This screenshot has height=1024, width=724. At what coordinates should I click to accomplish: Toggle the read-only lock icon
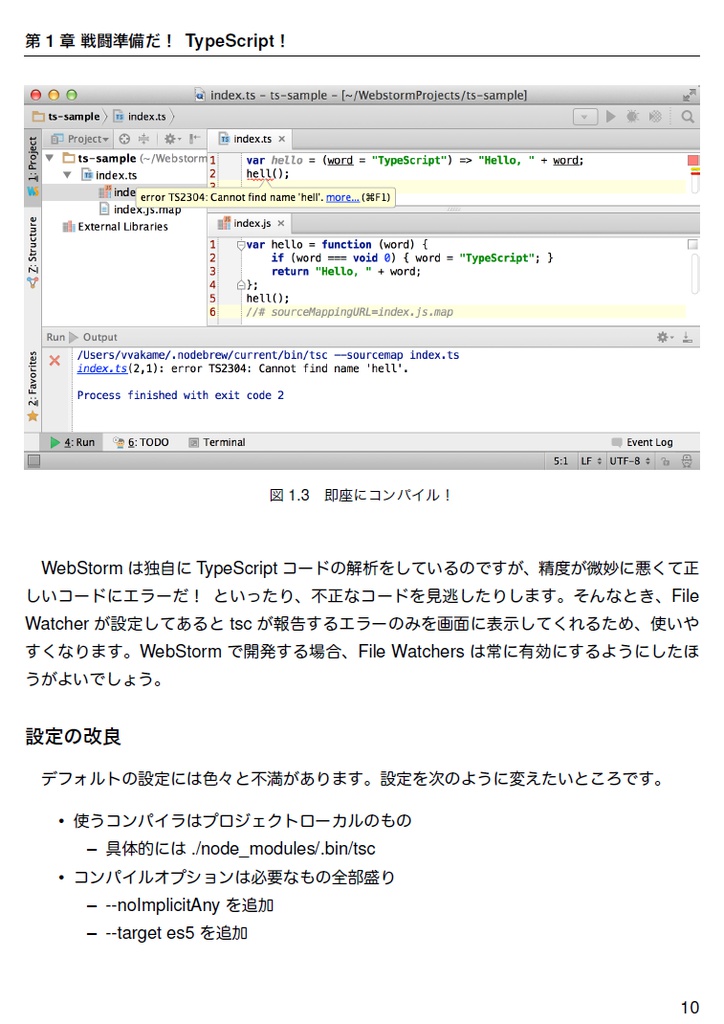pyautogui.click(x=665, y=461)
